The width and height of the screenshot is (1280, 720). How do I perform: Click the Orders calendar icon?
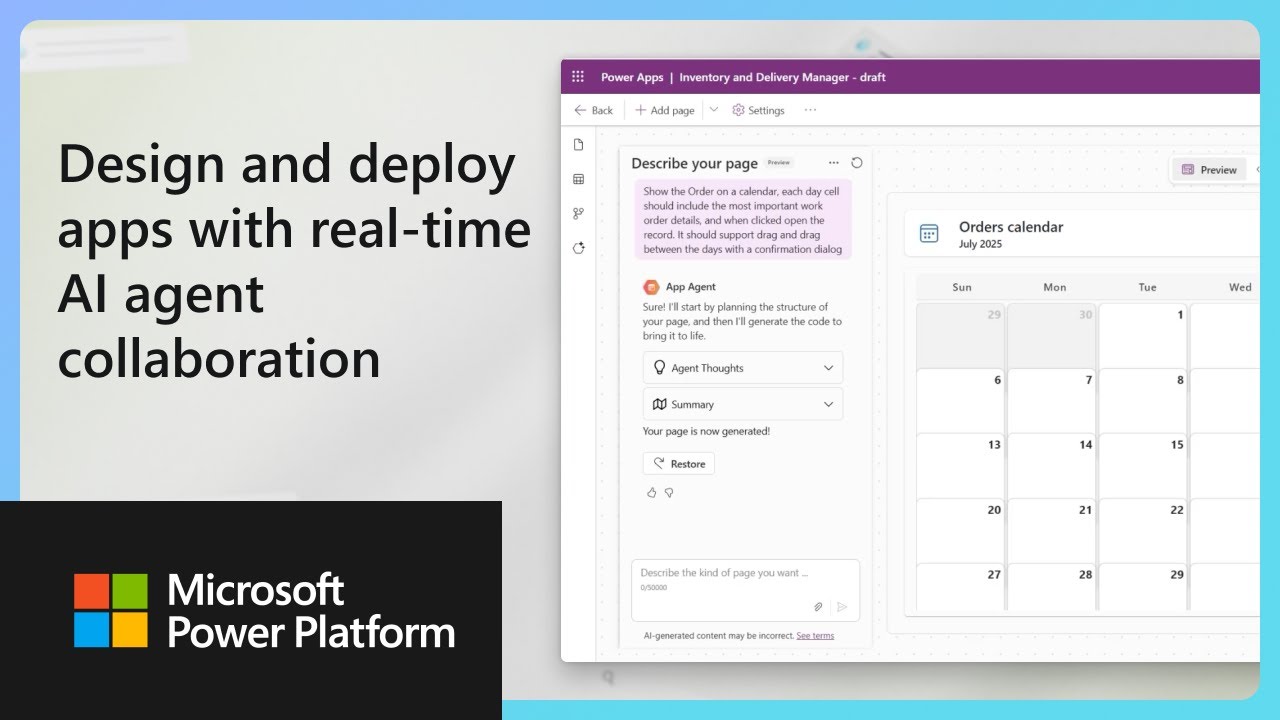click(x=929, y=234)
